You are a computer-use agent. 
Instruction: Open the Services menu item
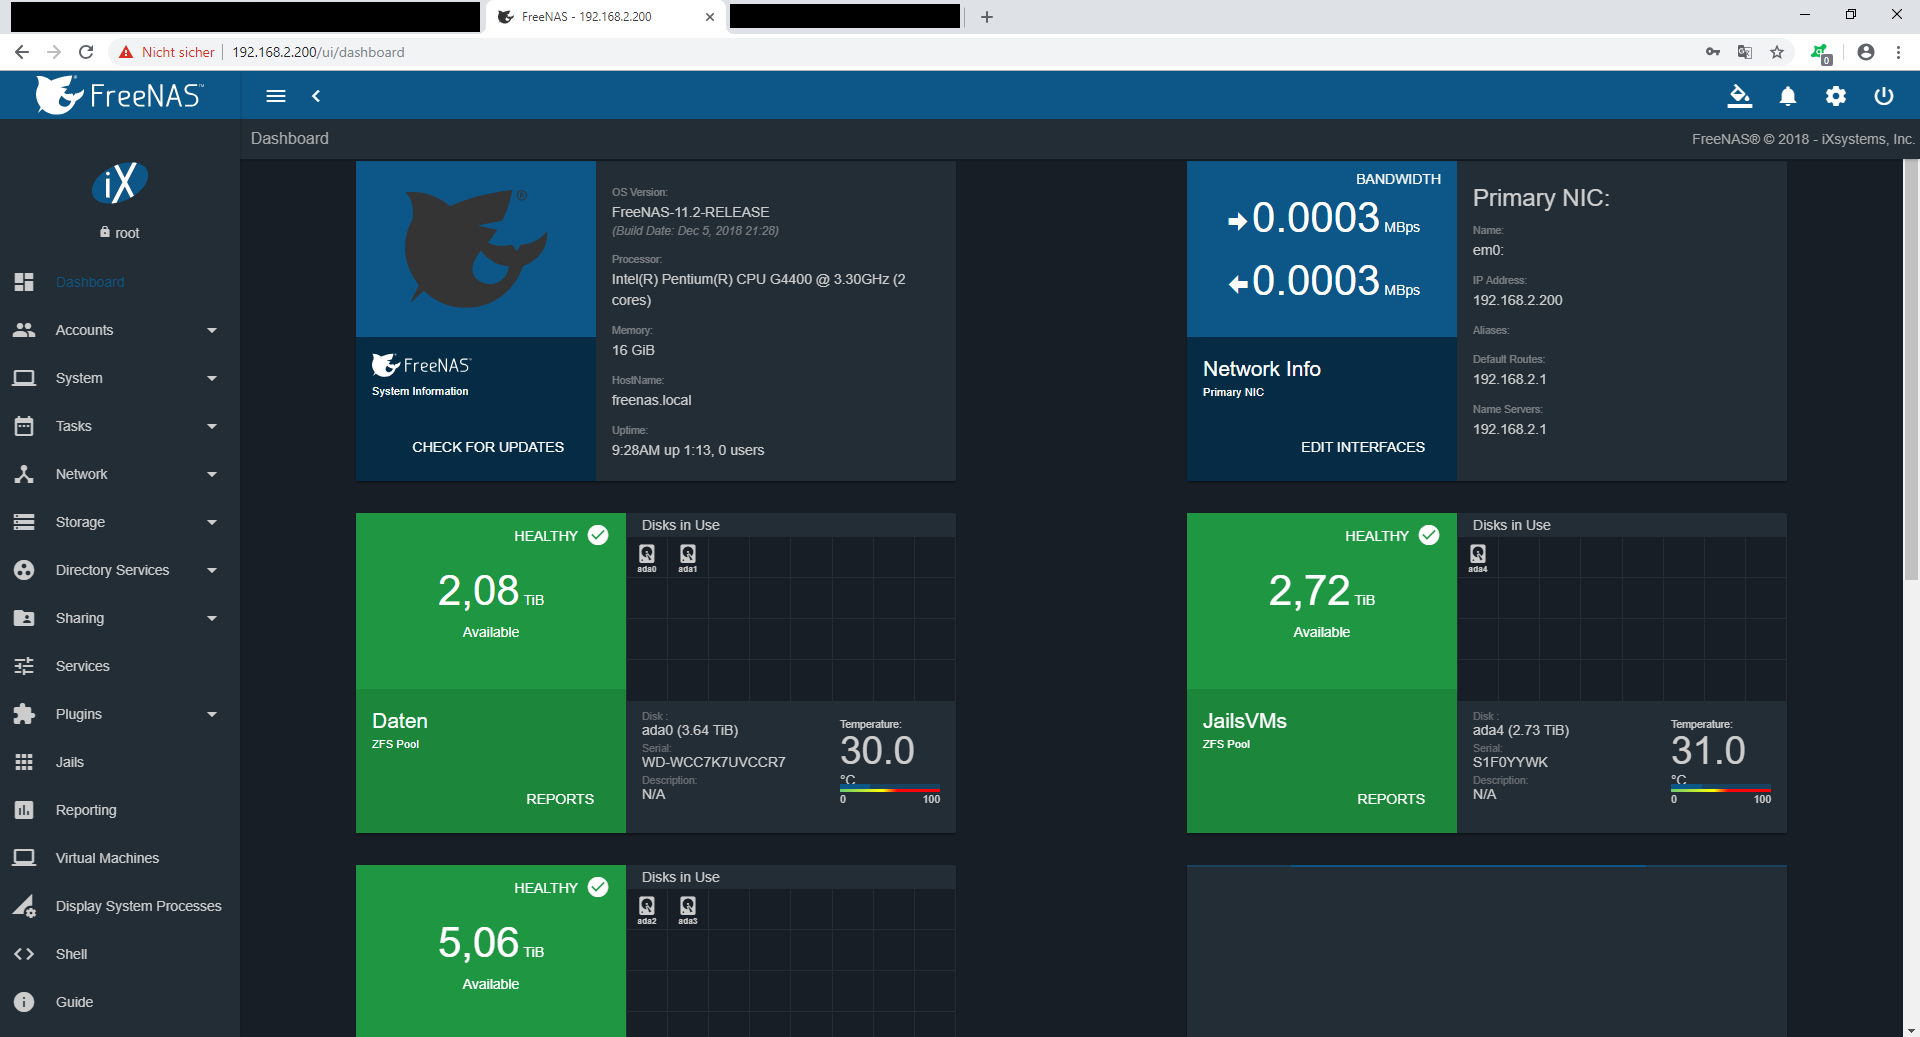(x=120, y=666)
